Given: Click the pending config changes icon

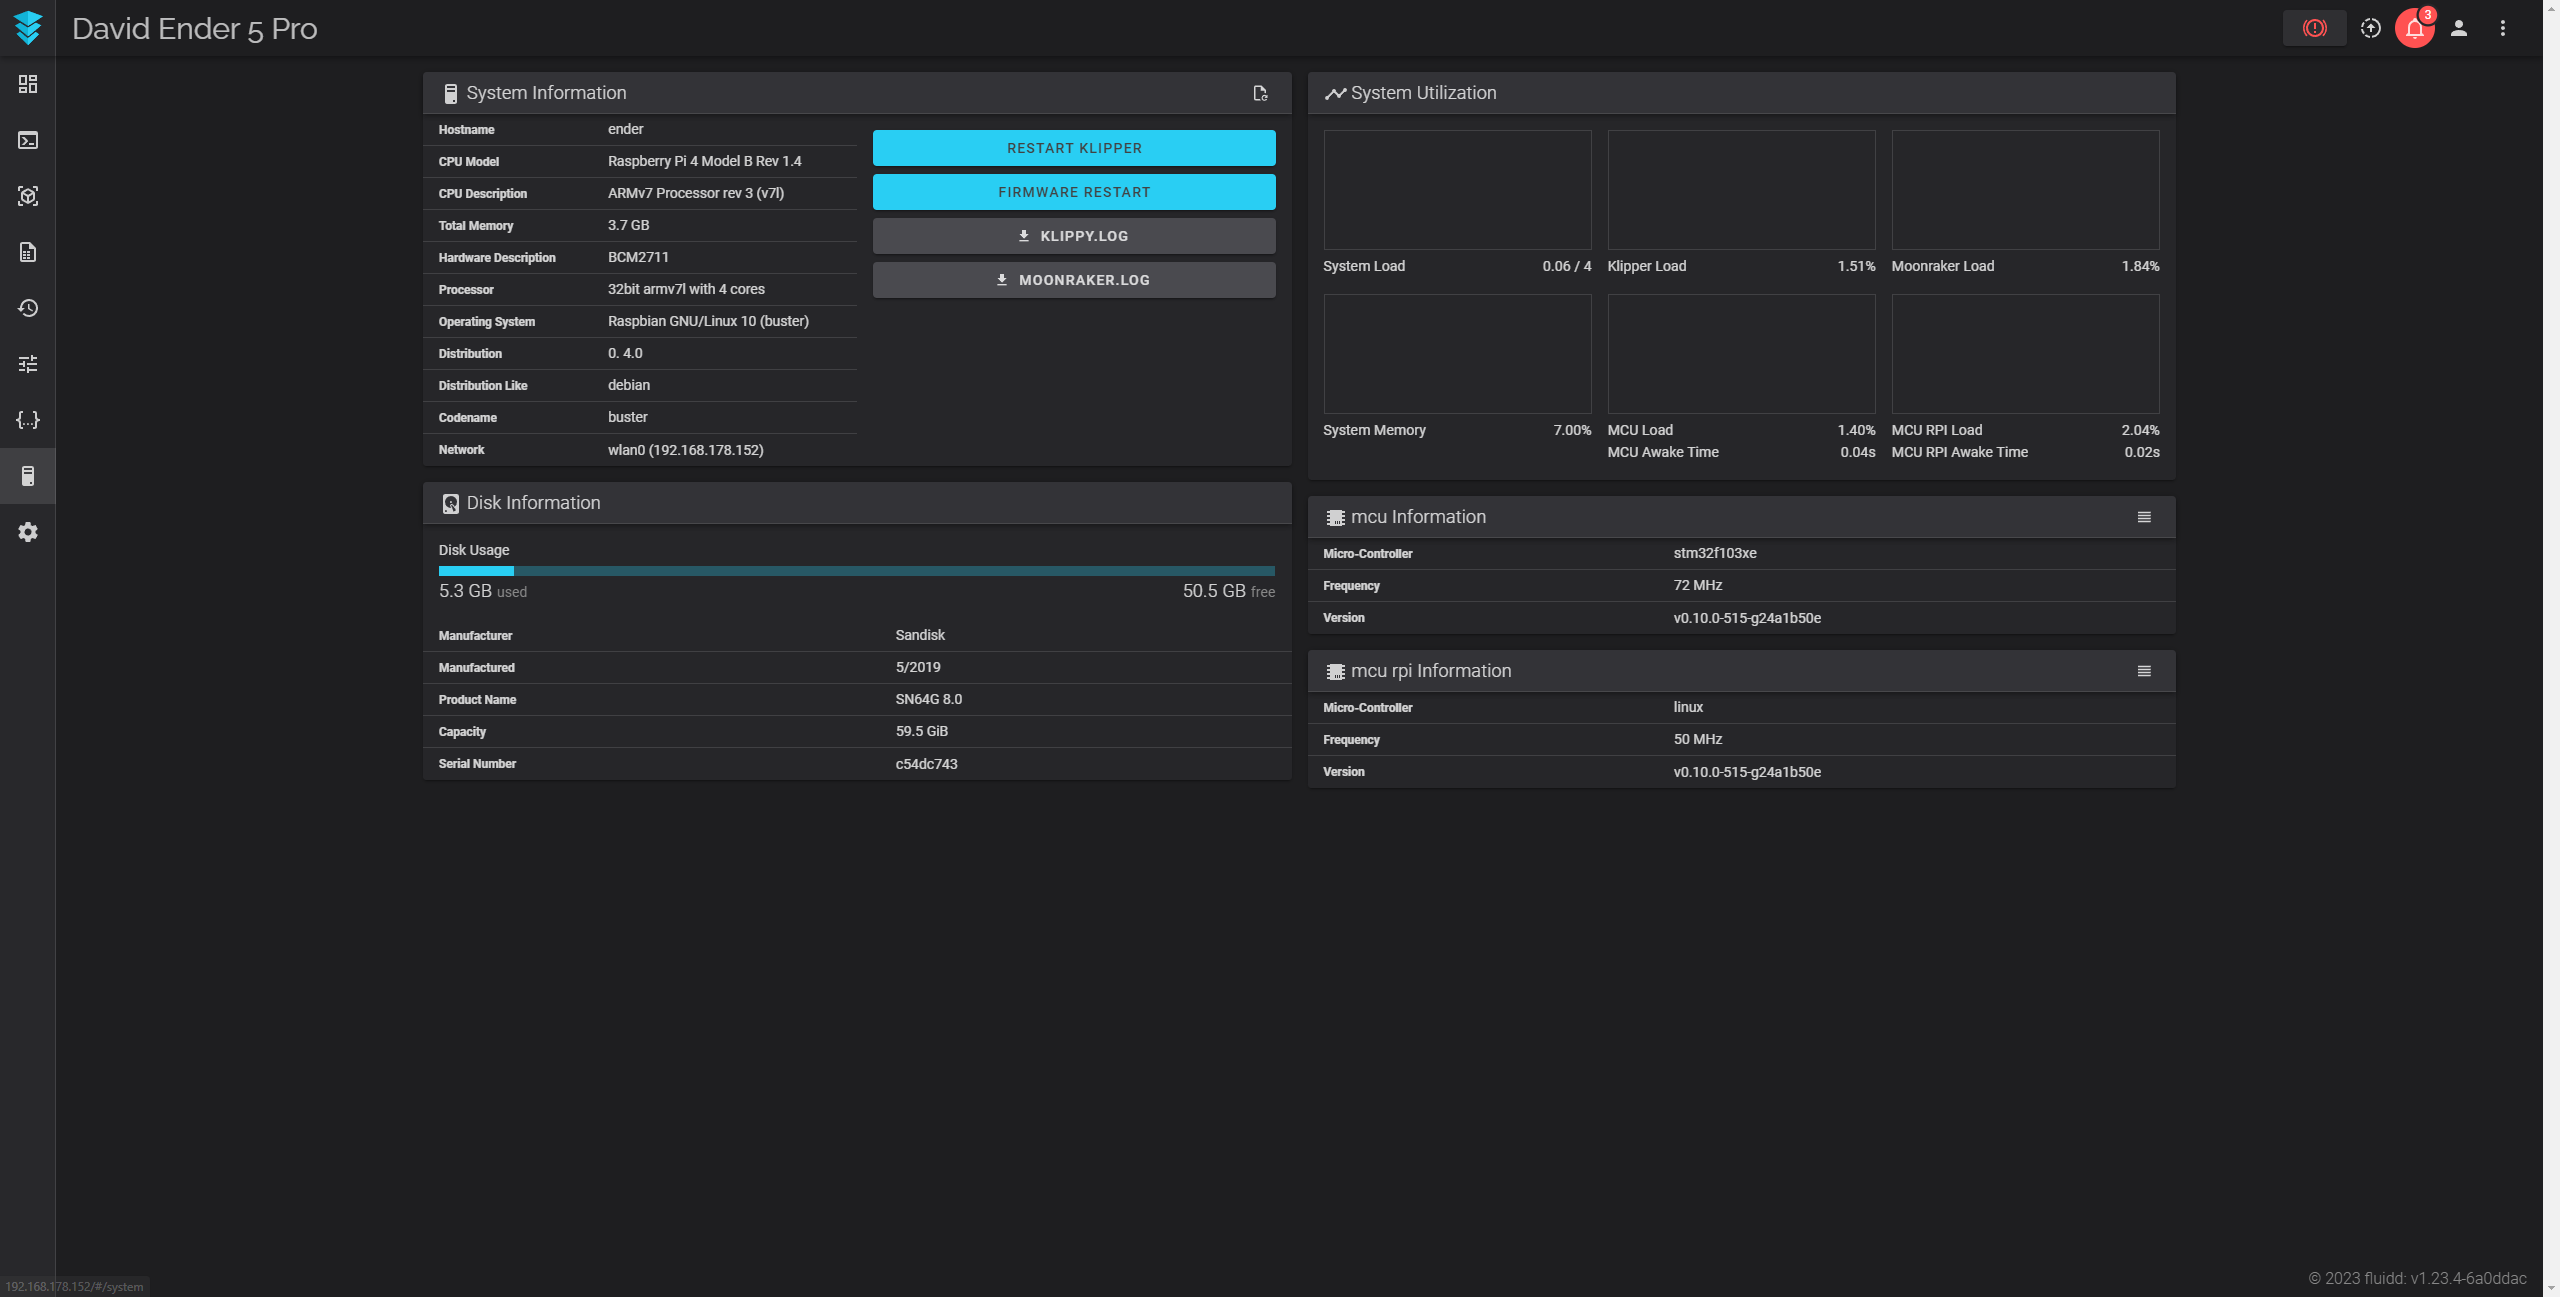Looking at the screenshot, I should 2370,28.
